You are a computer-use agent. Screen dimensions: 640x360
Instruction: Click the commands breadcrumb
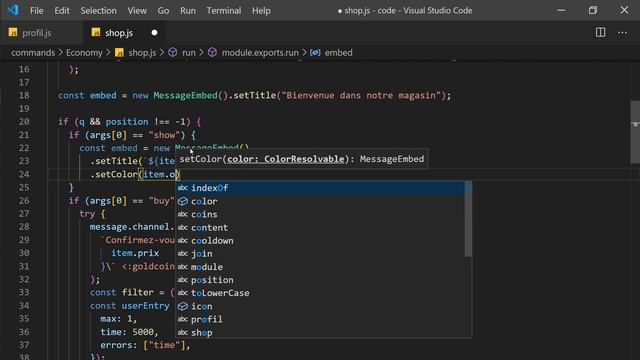tap(33, 53)
